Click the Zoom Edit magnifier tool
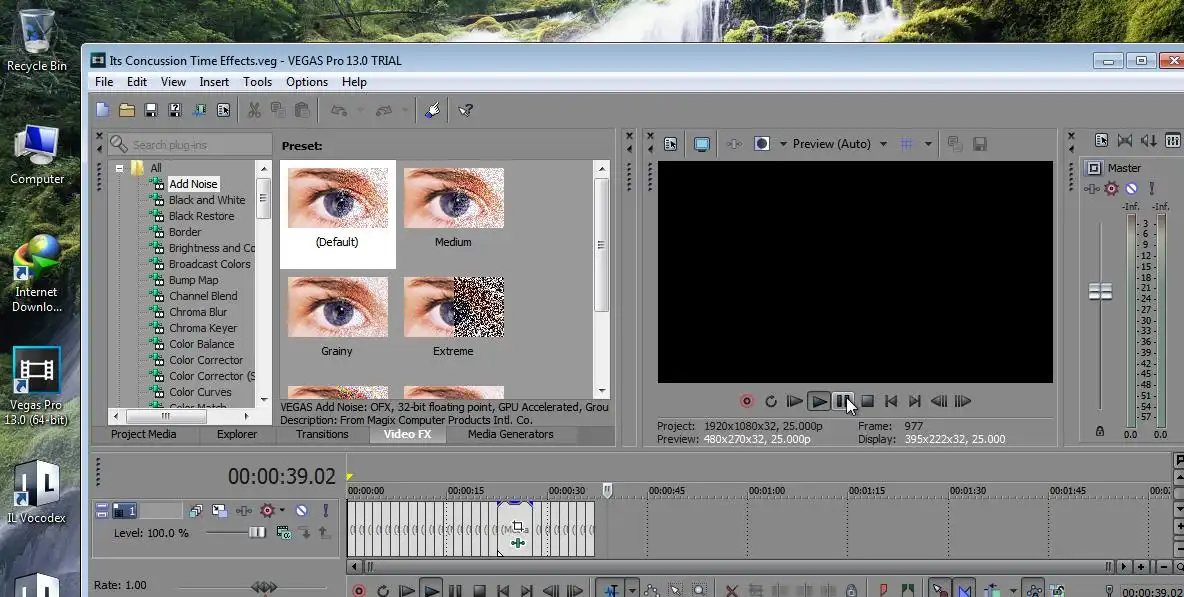This screenshot has height=597, width=1184. (x=699, y=591)
